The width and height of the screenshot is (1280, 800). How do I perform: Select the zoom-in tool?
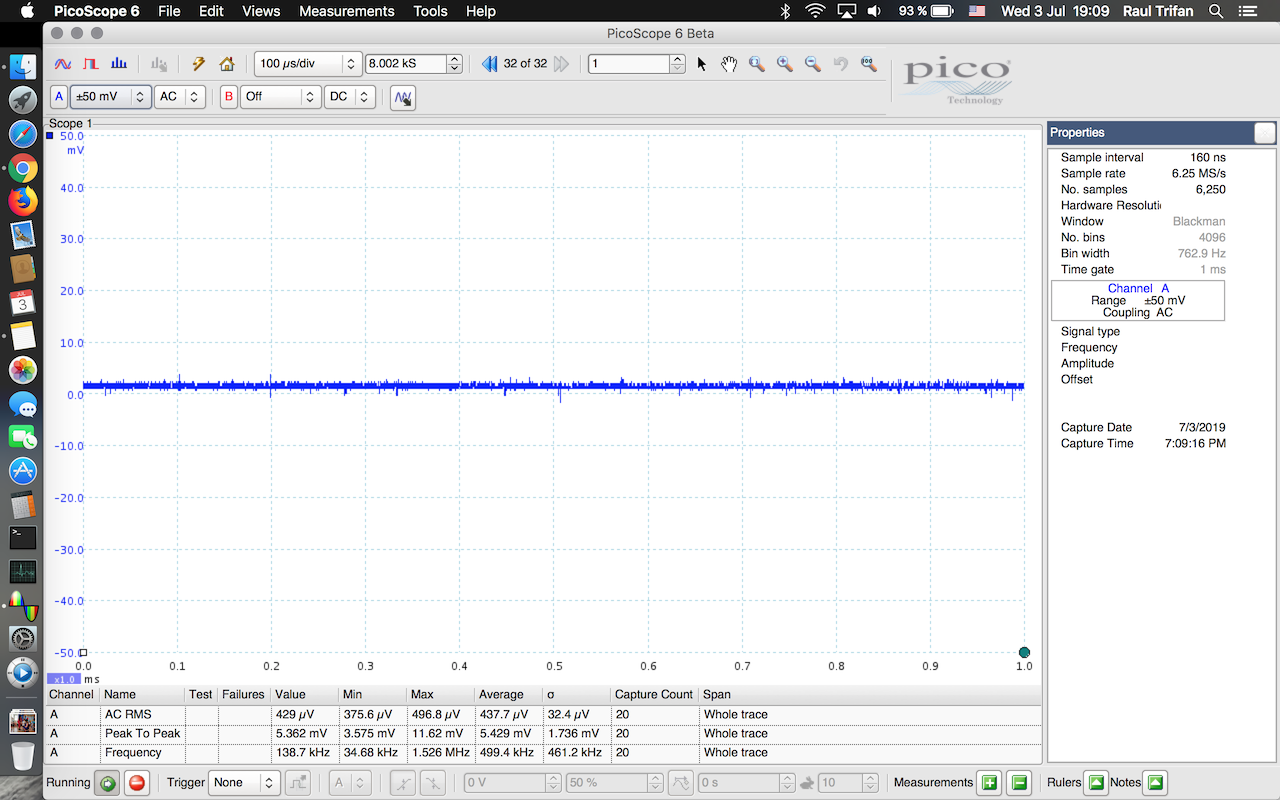(785, 64)
